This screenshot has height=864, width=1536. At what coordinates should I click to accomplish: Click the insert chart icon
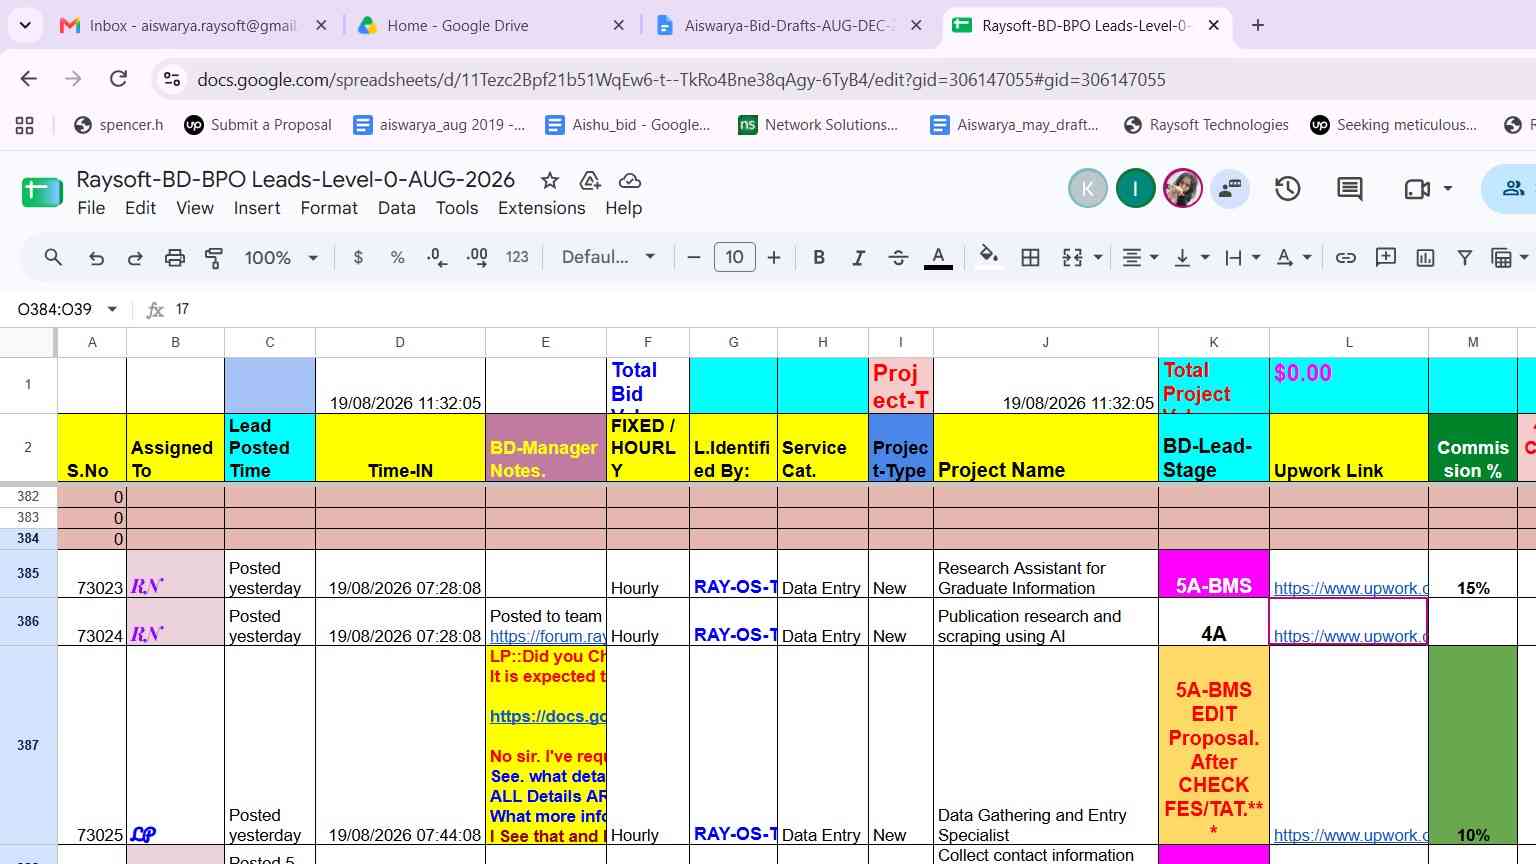1425,258
